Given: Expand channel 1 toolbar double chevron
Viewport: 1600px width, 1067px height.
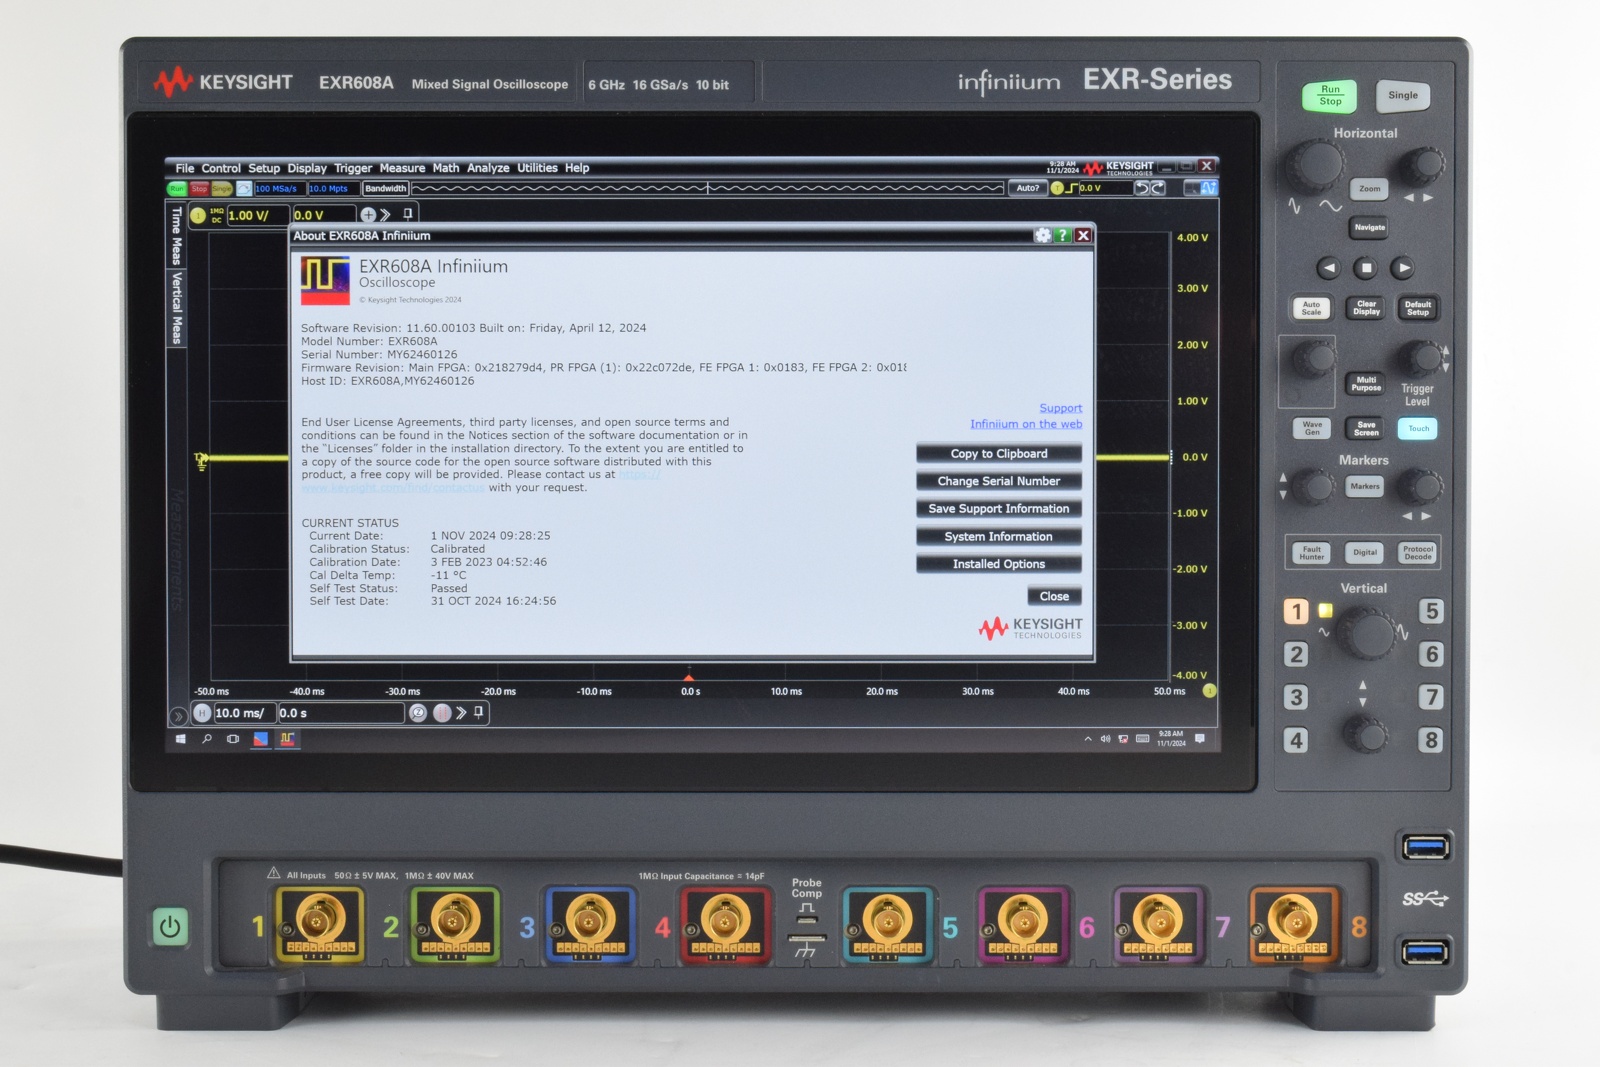Looking at the screenshot, I should pos(385,215).
